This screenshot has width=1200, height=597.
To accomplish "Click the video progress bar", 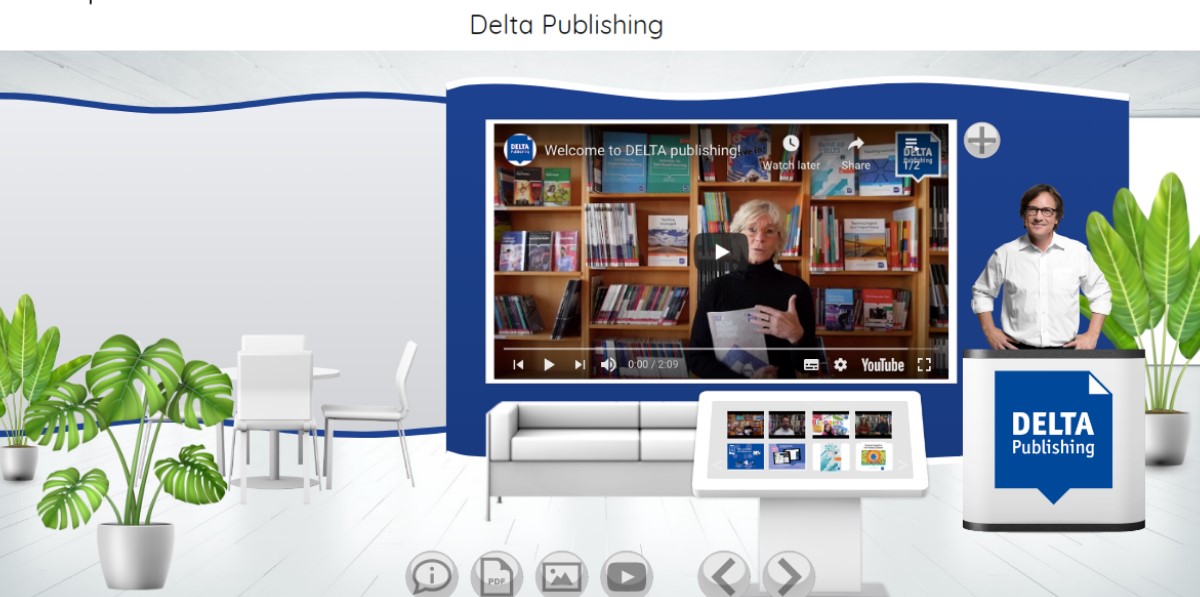I will [720, 349].
